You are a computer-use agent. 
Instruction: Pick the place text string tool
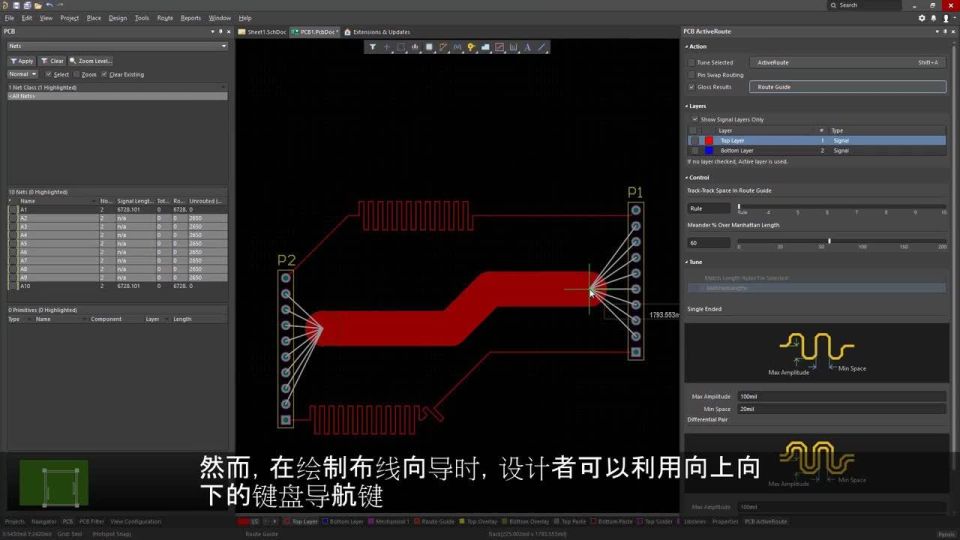pyautogui.click(x=527, y=47)
